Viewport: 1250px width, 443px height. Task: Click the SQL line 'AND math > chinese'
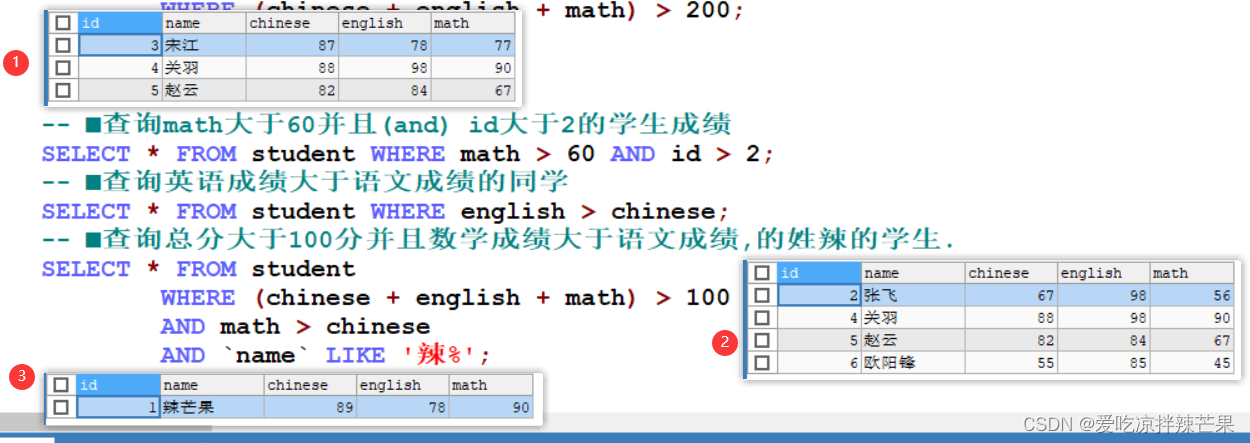(295, 327)
